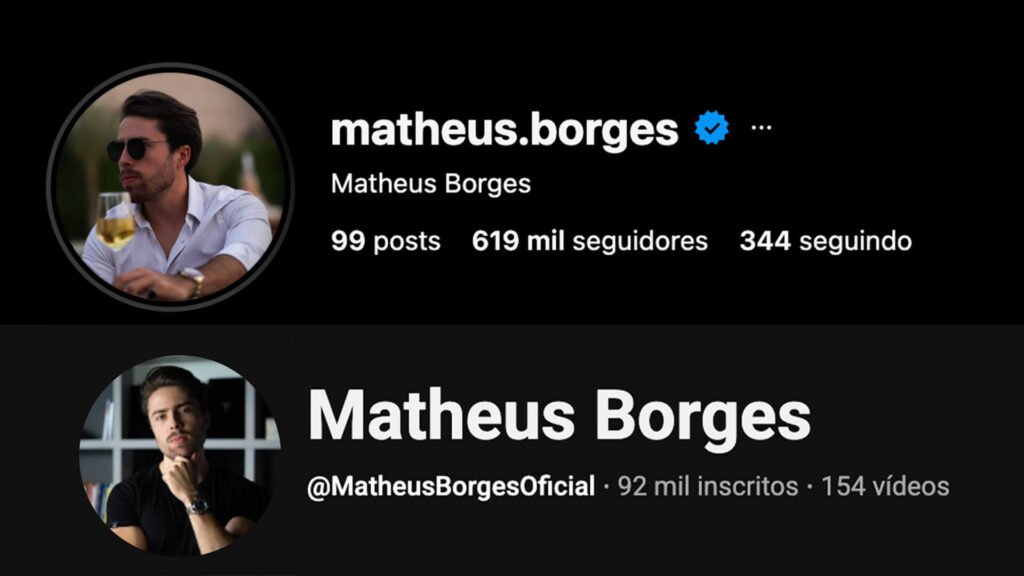Open the Instagram profile photo with sunglasses

coord(170,187)
